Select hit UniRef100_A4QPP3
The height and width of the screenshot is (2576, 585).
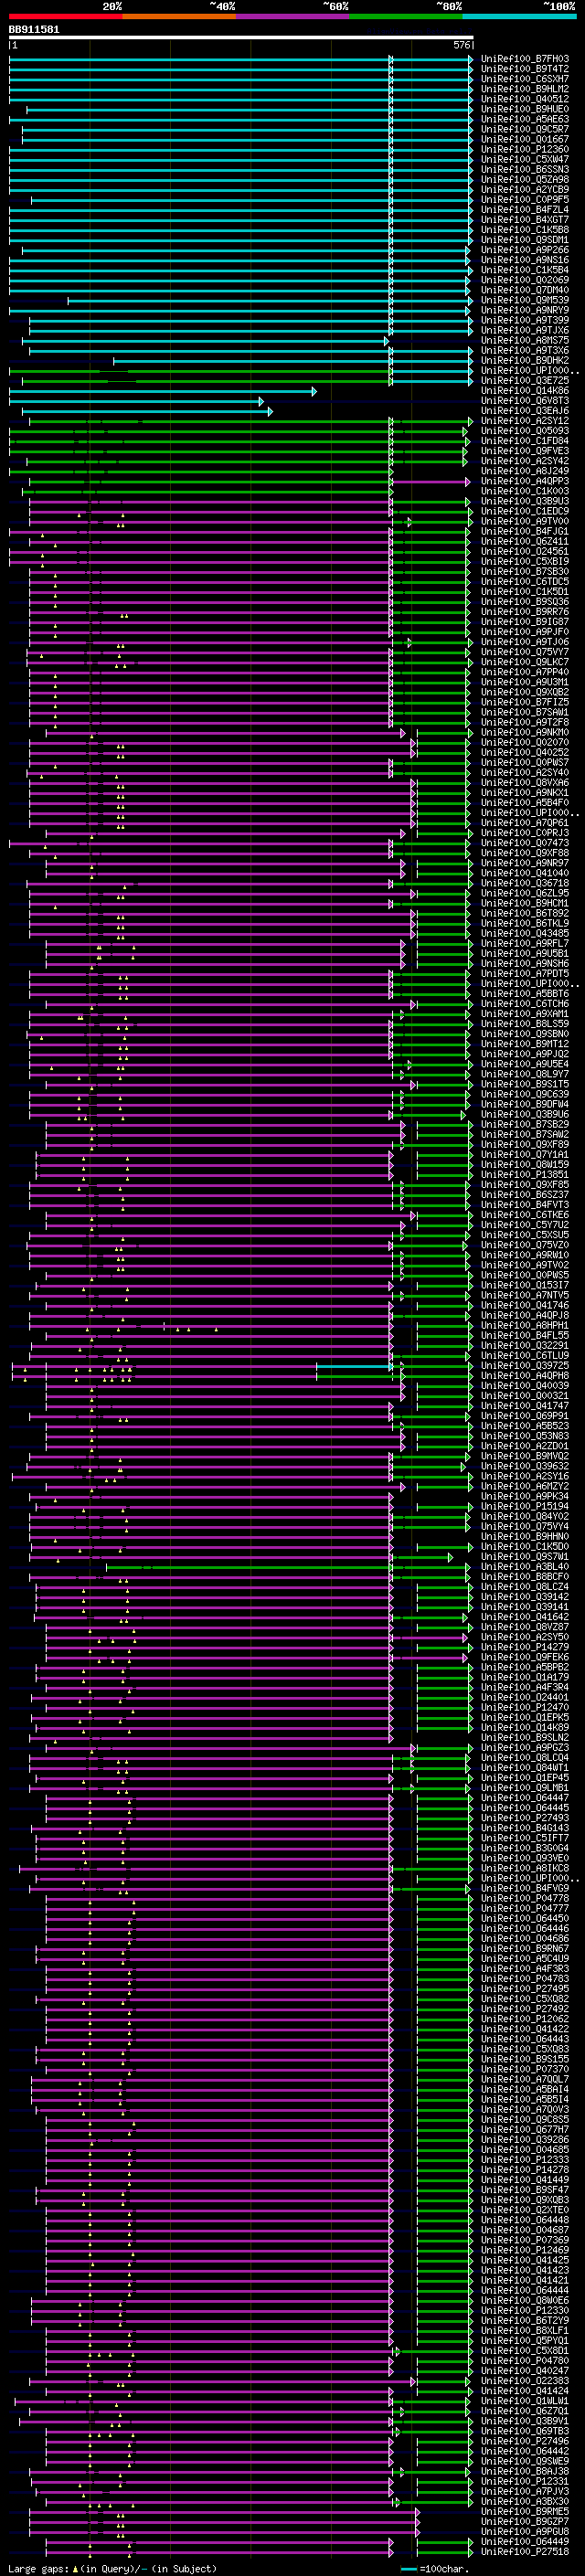pos(525,481)
